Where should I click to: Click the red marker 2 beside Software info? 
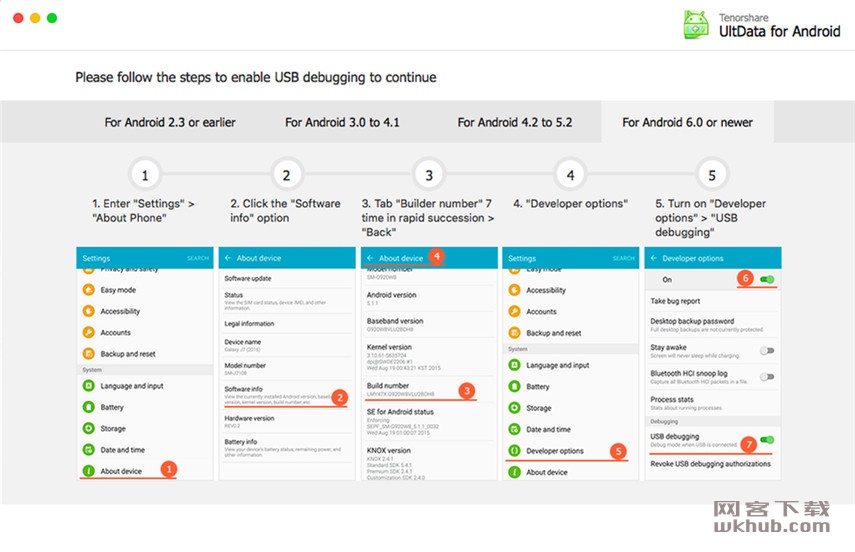coord(340,397)
